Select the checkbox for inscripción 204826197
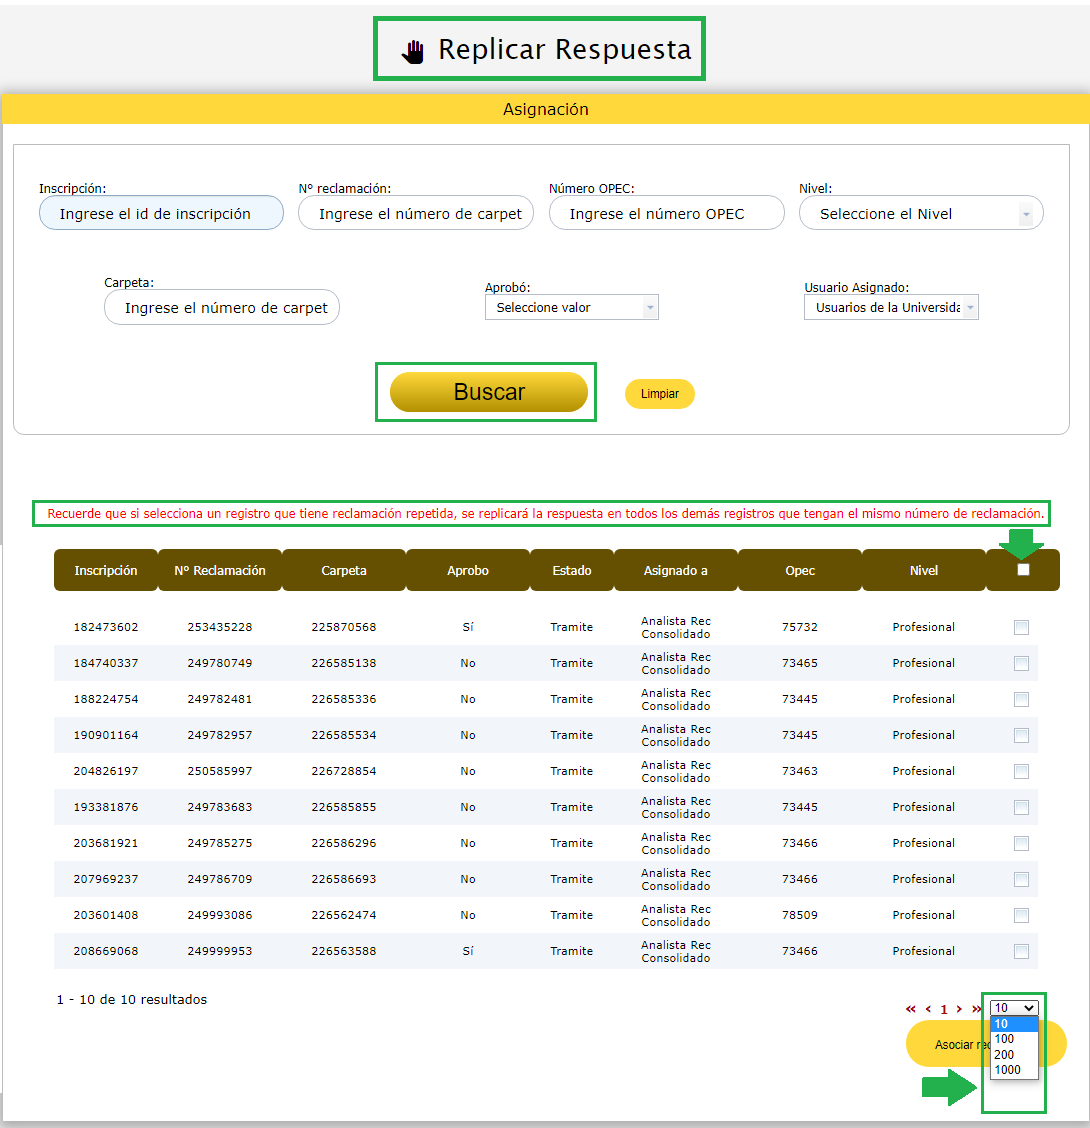 [1021, 772]
